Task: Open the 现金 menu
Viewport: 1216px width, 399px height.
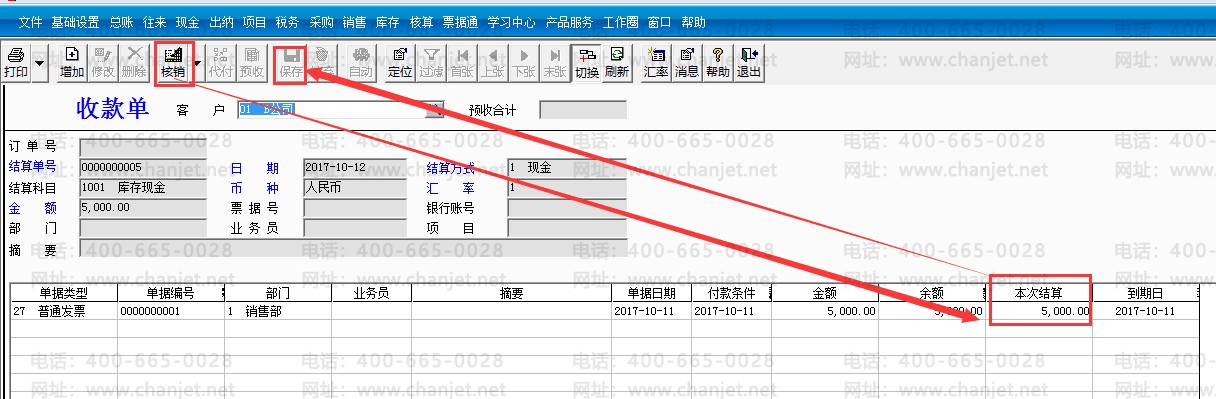Action: click(x=187, y=22)
